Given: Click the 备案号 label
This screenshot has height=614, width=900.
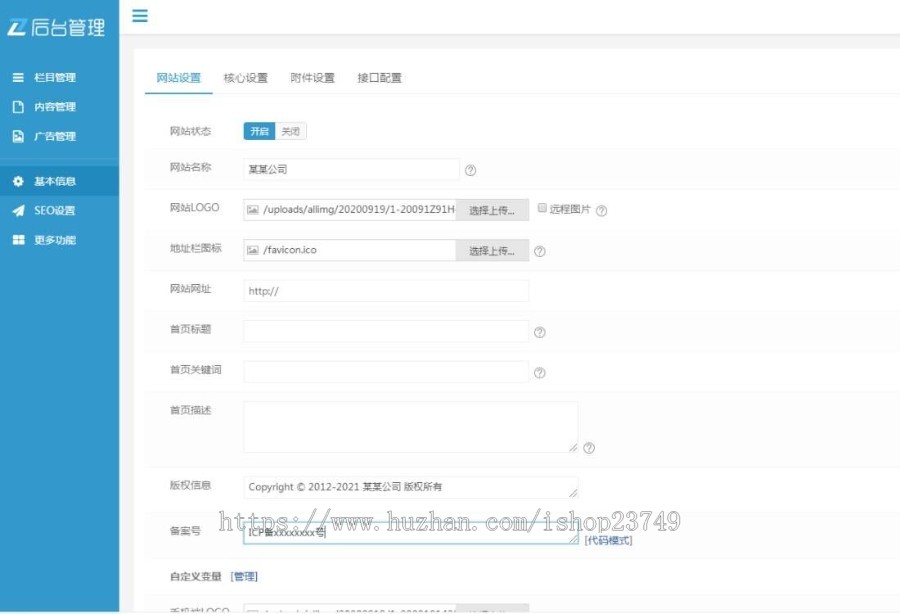Looking at the screenshot, I should pos(185,531).
